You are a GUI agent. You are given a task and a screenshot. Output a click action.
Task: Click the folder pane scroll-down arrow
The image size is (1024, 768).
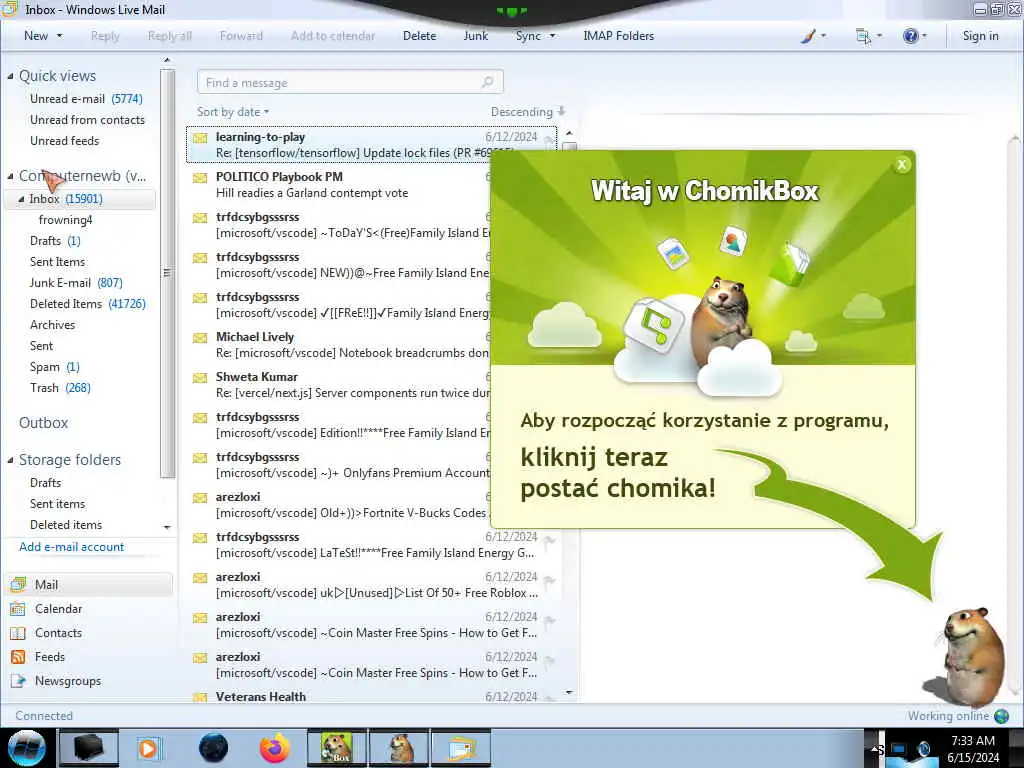[167, 526]
